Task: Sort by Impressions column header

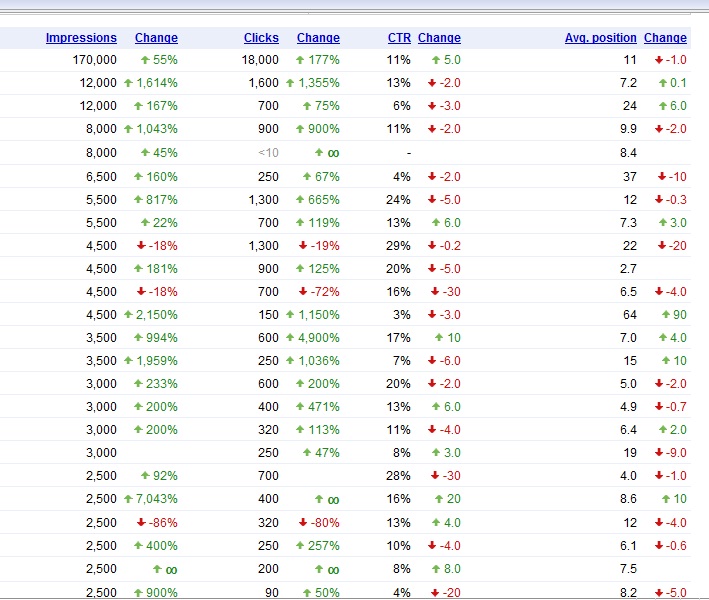Action: 81,38
